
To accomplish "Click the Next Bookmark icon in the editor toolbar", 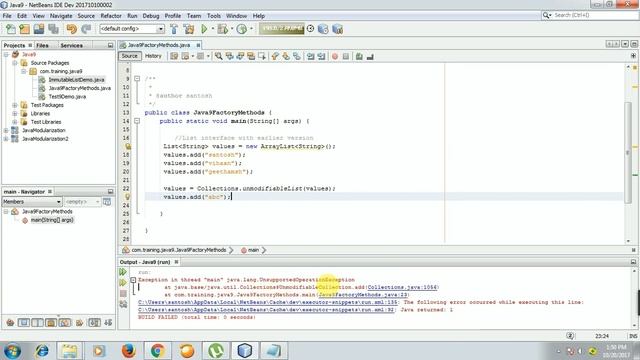I will [x=286, y=56].
